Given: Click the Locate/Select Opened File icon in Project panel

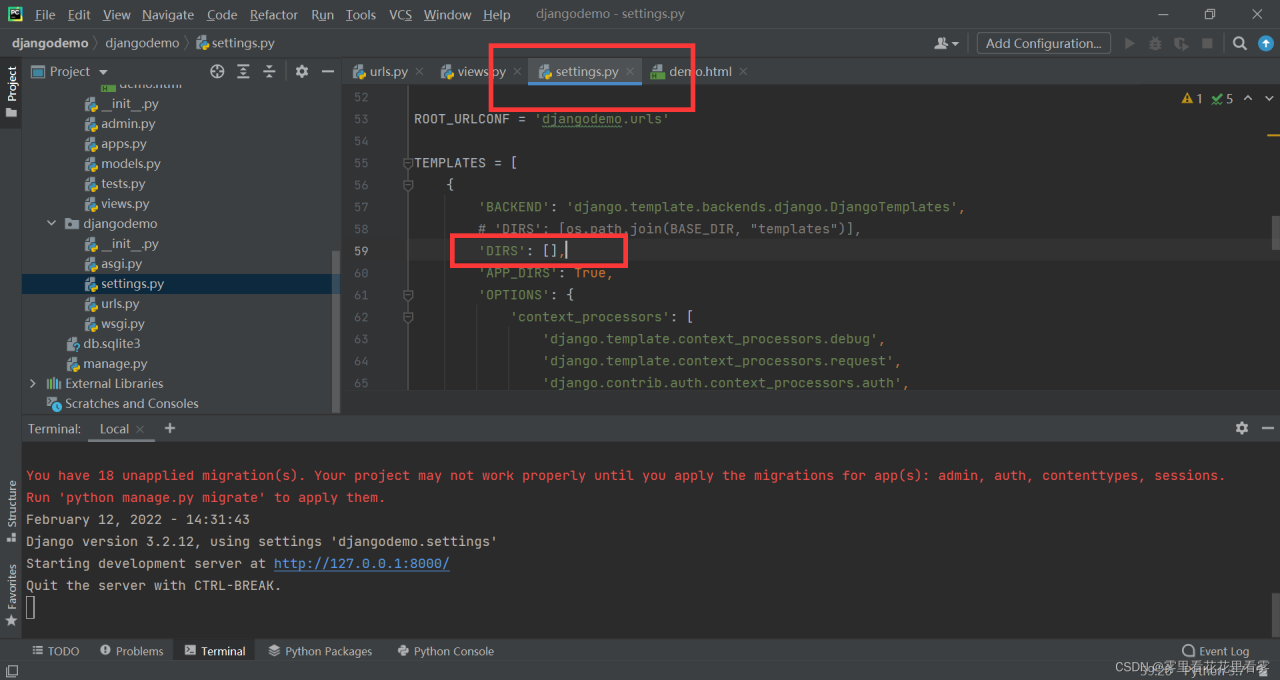Looking at the screenshot, I should 217,71.
